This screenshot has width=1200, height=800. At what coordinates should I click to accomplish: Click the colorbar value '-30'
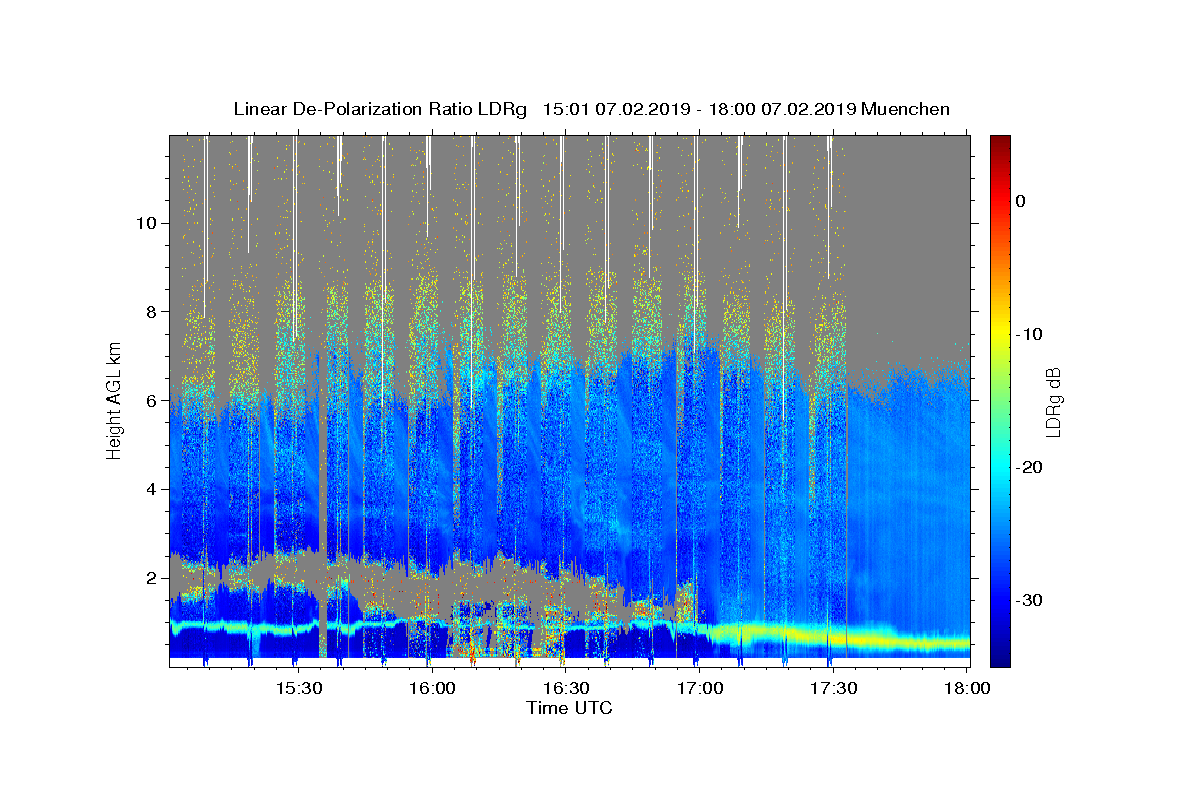point(1030,600)
